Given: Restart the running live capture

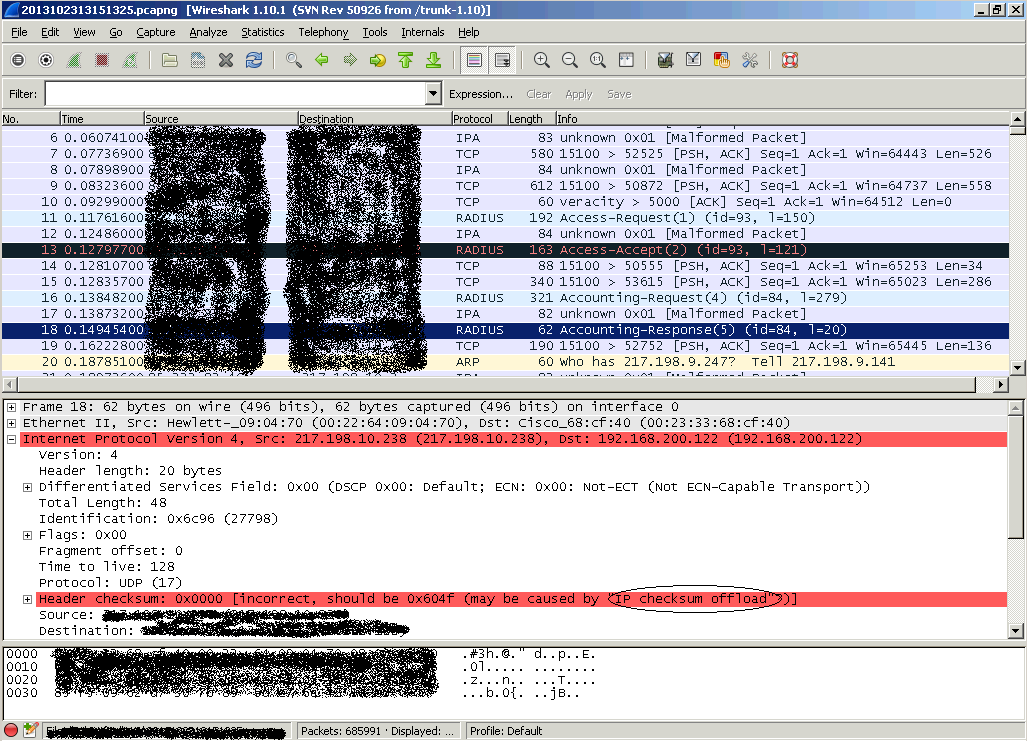Looking at the screenshot, I should point(130,60).
